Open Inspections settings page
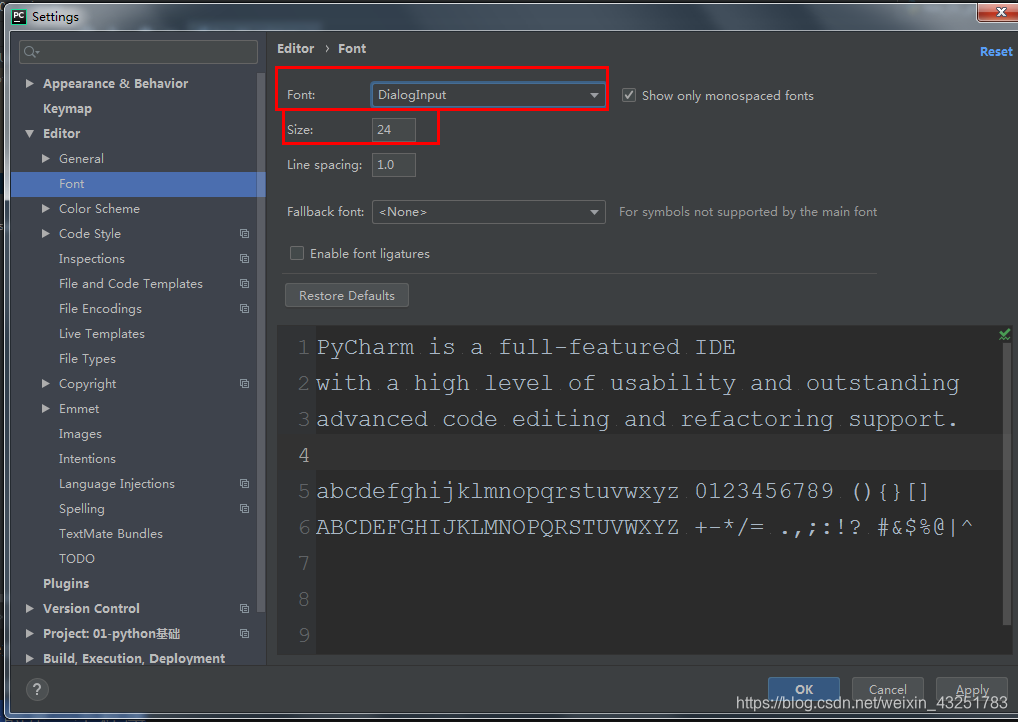Screen dimensions: 1018x722 [x=92, y=258]
